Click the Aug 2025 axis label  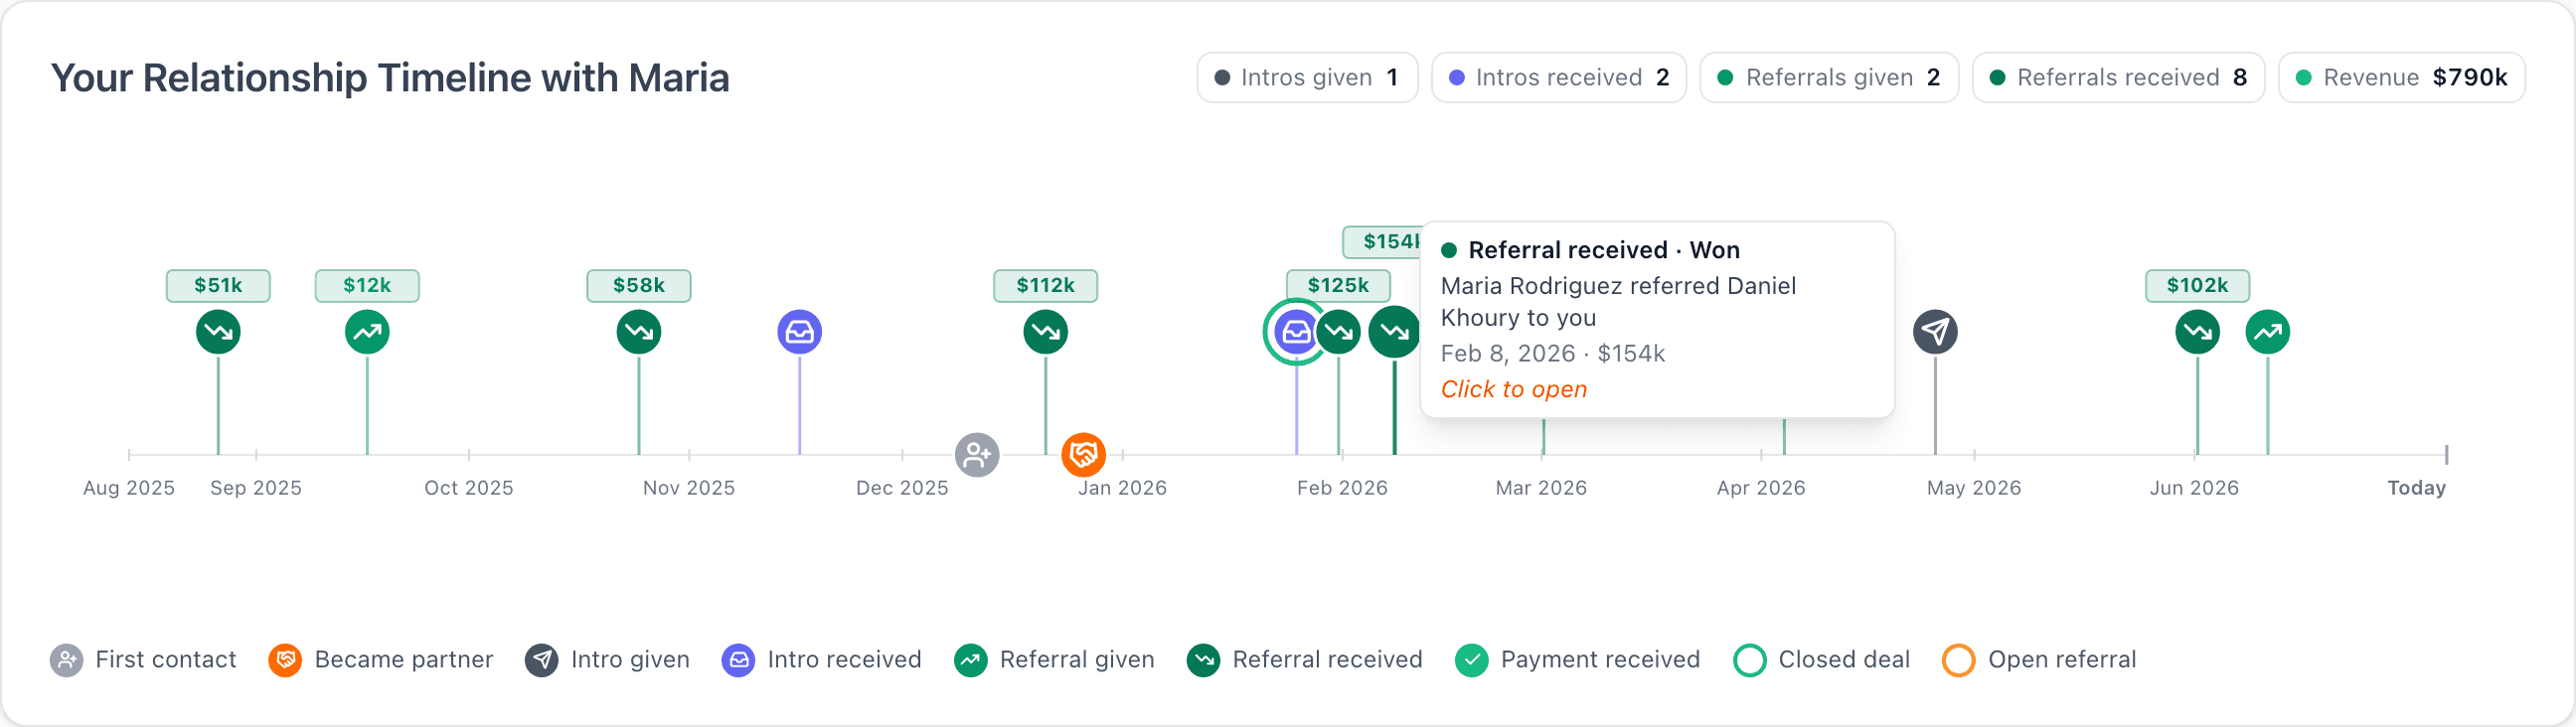pyautogui.click(x=129, y=488)
